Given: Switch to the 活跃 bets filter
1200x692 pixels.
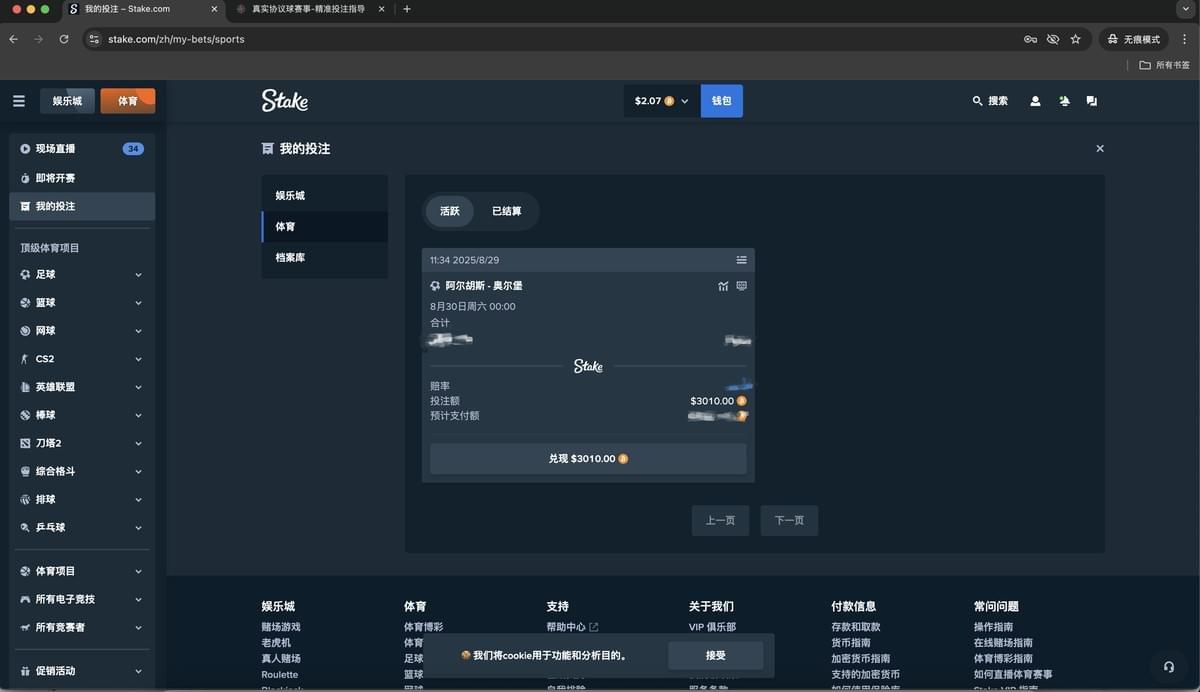Looking at the screenshot, I should pyautogui.click(x=450, y=211).
